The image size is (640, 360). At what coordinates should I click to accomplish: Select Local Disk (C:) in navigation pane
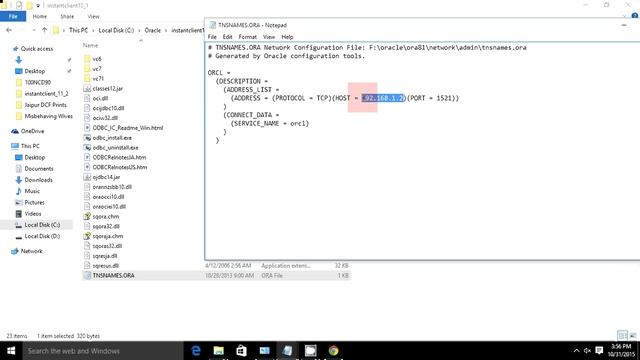(x=42, y=225)
